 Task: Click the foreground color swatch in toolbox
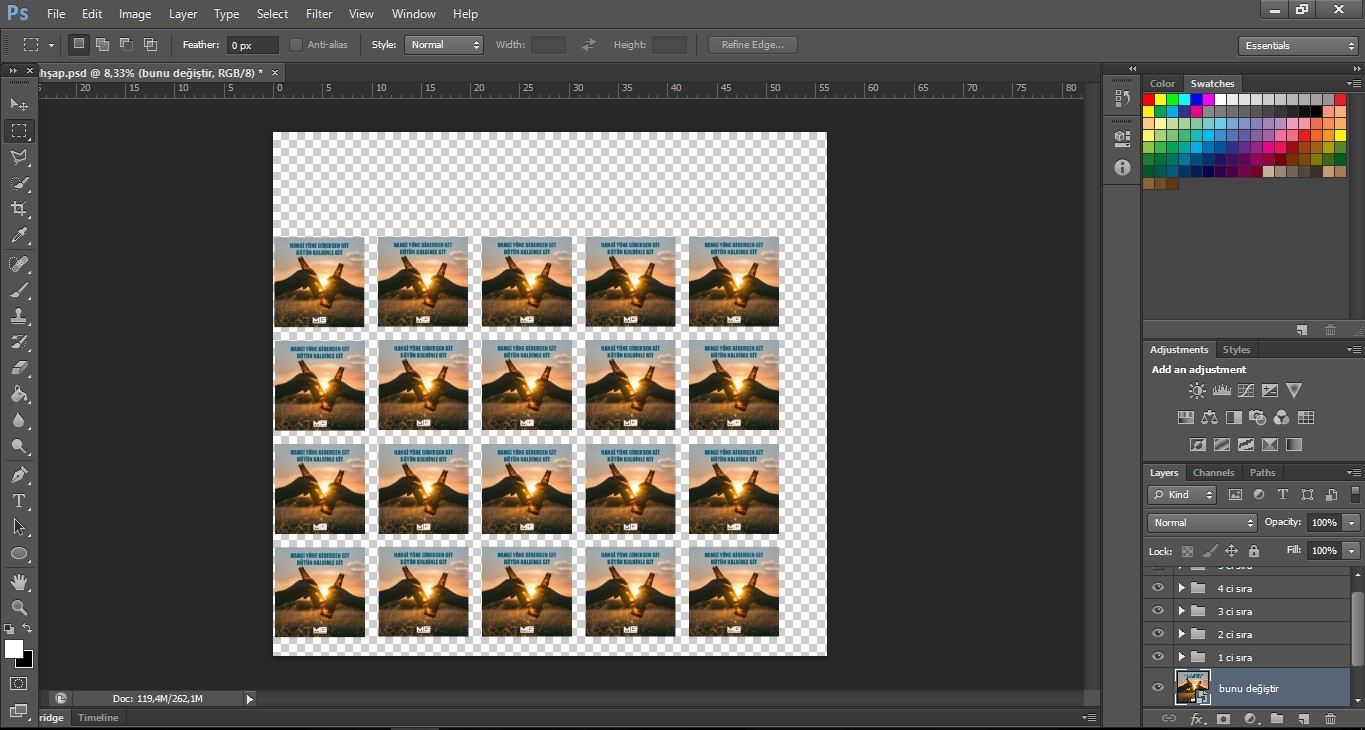click(14, 649)
